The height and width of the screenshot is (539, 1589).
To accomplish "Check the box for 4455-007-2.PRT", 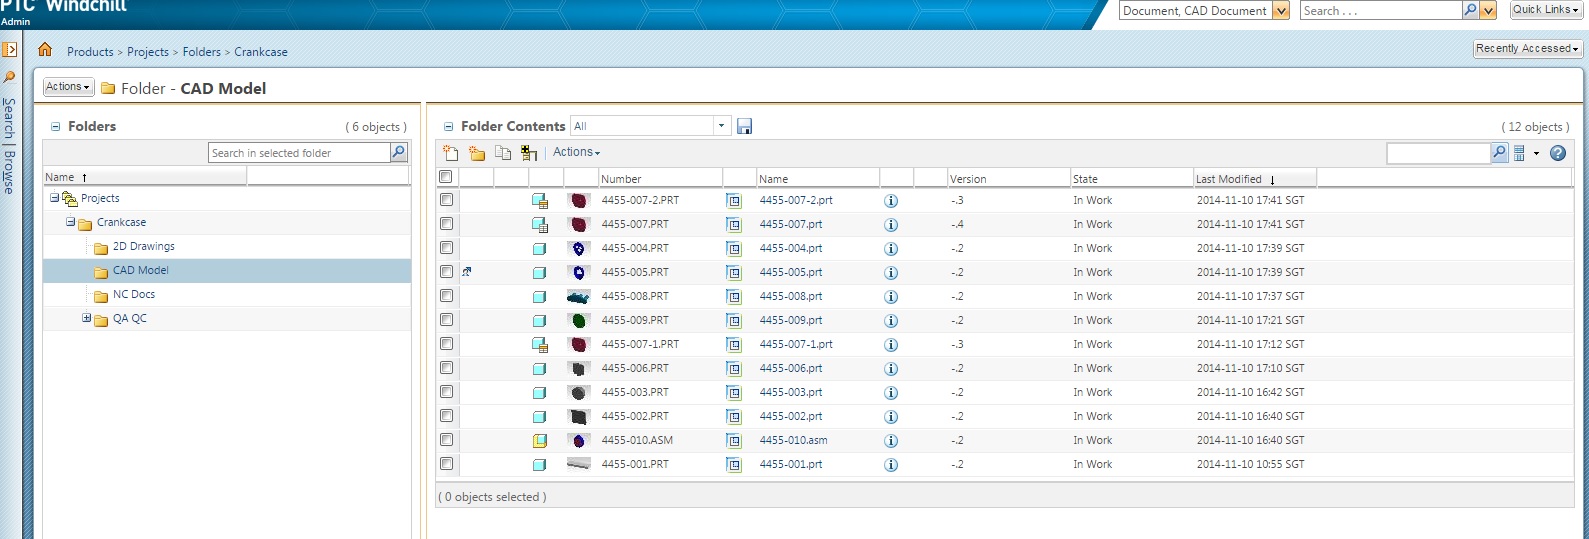I will [x=446, y=200].
